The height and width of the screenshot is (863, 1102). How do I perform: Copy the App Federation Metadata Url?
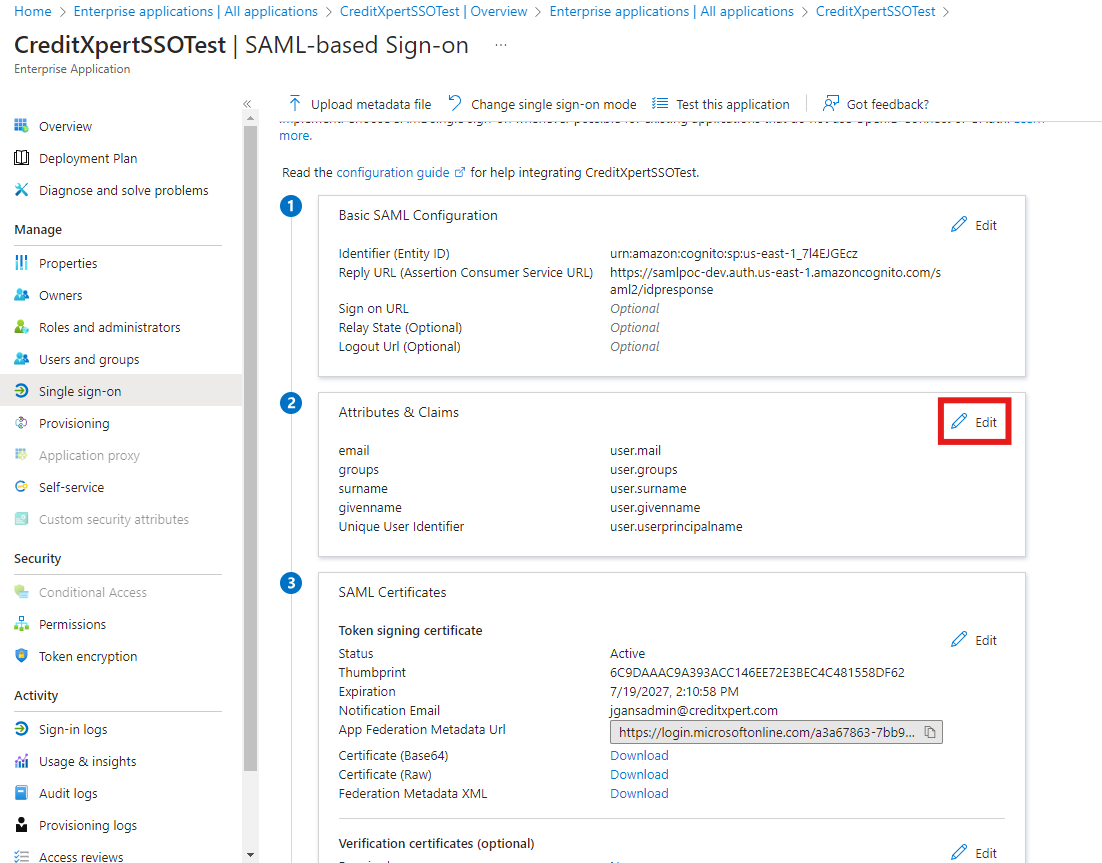point(930,732)
